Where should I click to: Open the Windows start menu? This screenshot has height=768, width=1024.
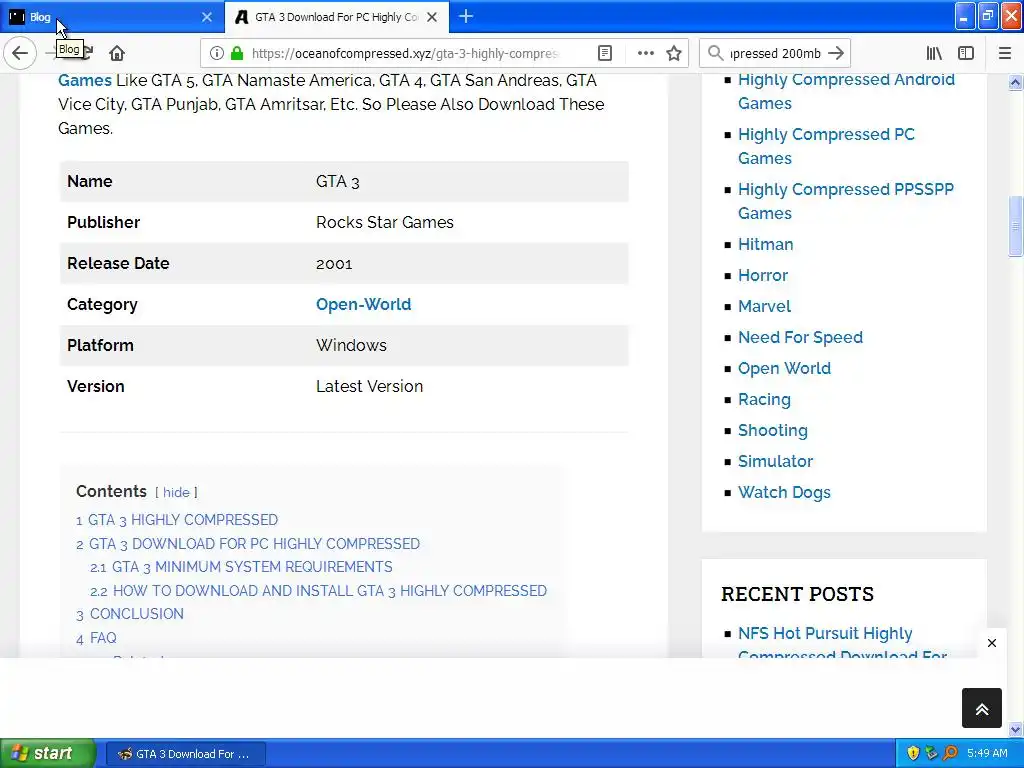coord(48,753)
